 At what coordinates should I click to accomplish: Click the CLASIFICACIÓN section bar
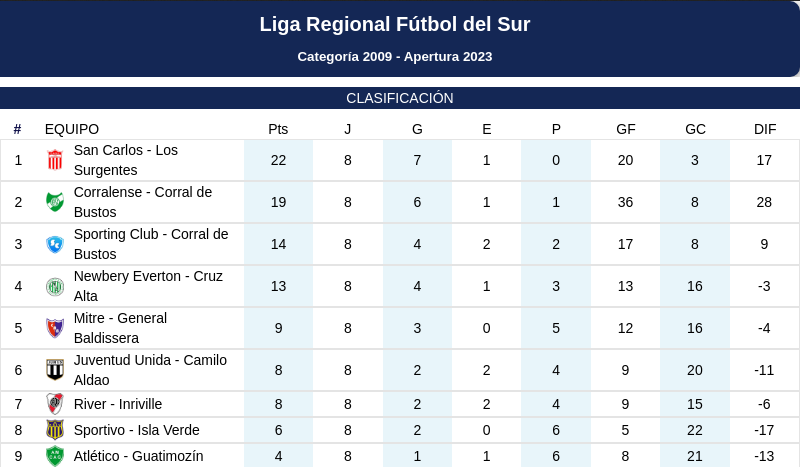(400, 98)
